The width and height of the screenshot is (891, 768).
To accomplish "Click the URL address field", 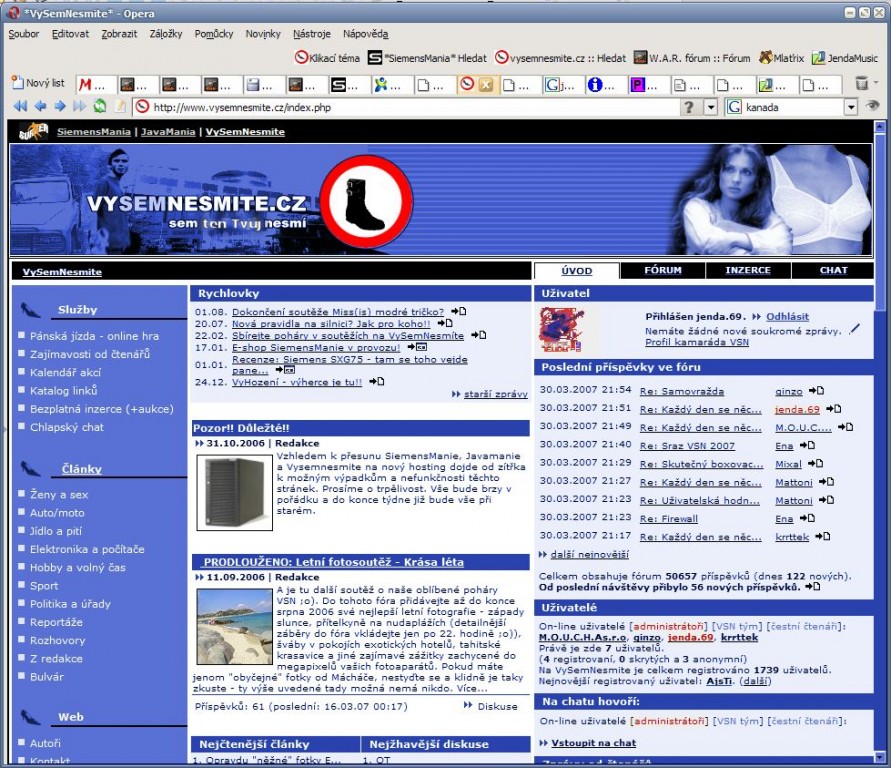I will coord(406,107).
